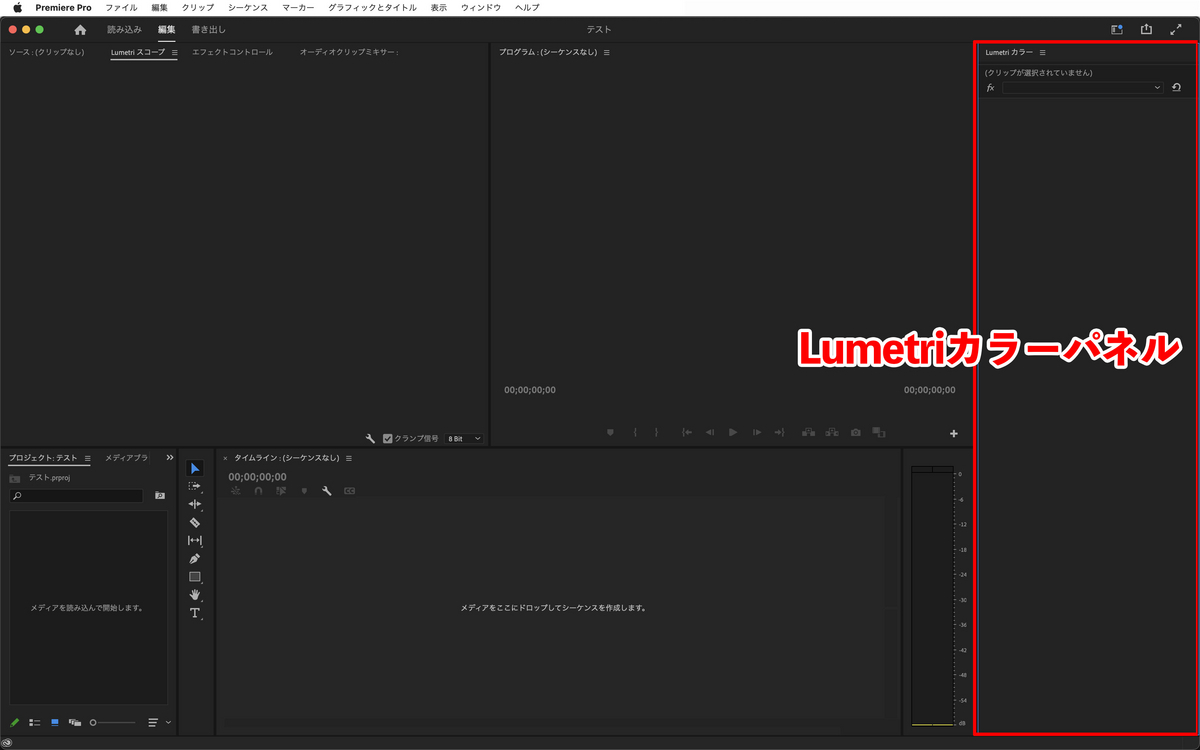The image size is (1200, 750).
Task: Switch Project panel to Icon view
Action: (x=54, y=722)
